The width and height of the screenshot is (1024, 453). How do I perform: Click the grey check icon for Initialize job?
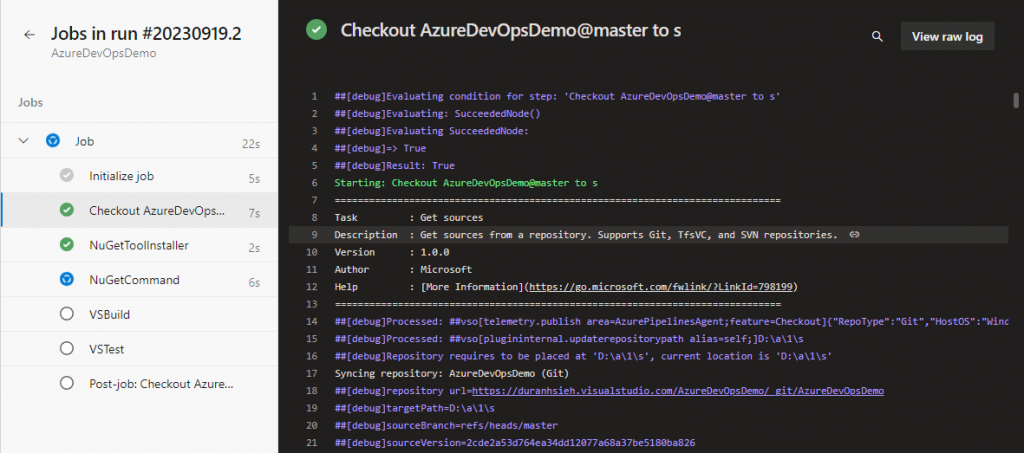[x=66, y=176]
